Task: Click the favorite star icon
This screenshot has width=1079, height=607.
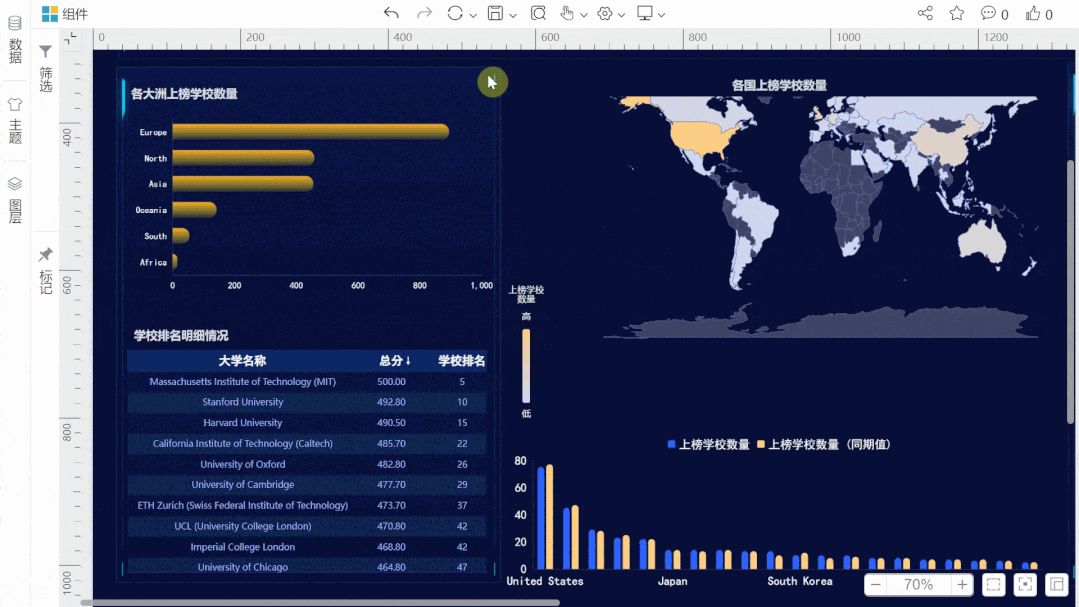Action: click(957, 13)
